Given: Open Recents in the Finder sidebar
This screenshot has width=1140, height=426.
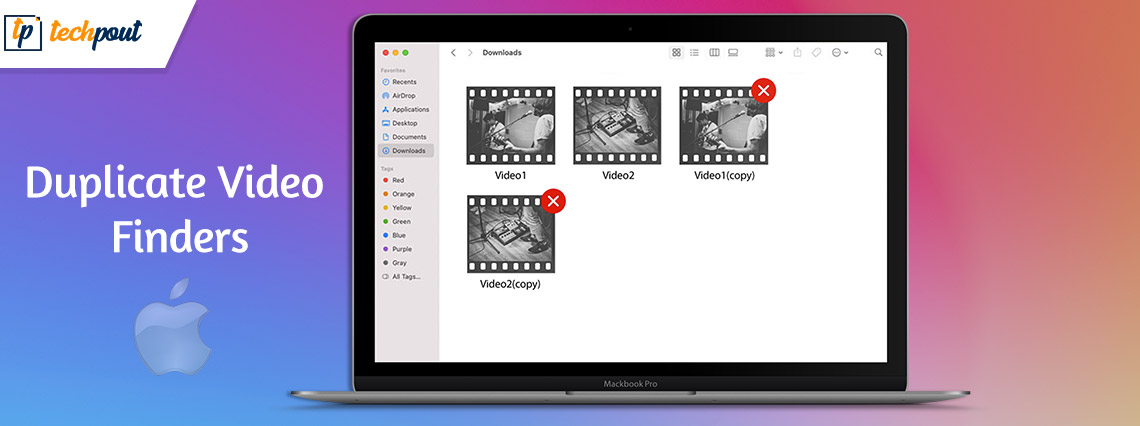Looking at the screenshot, I should point(404,82).
